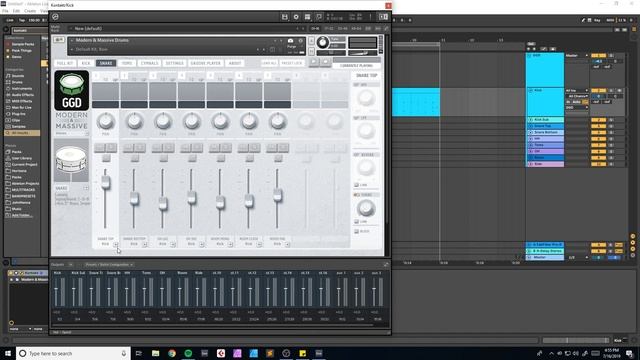
Task: Select the FULL KIT tab
Action: click(x=65, y=63)
